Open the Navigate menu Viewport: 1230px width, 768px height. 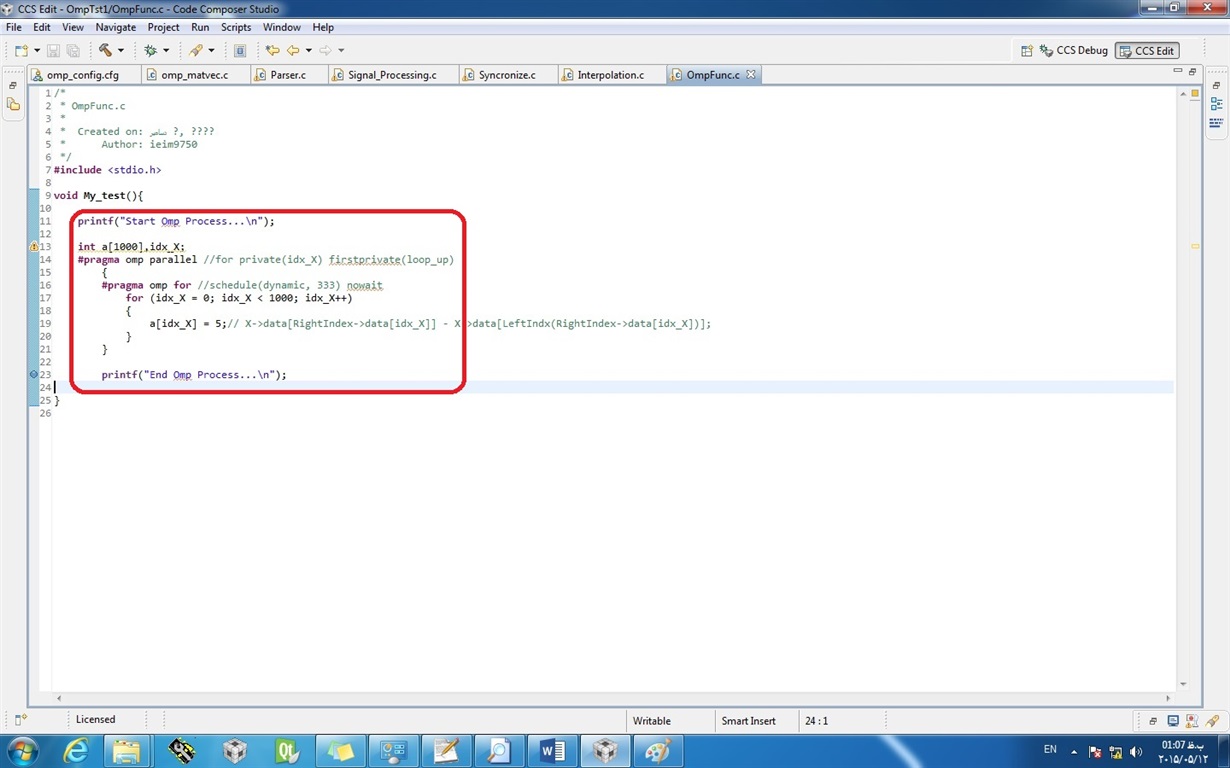pos(116,27)
